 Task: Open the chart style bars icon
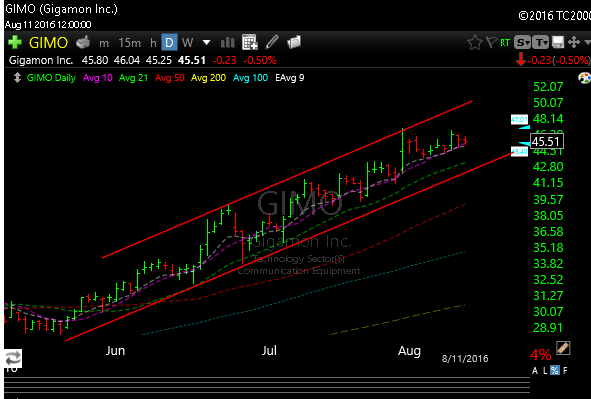(227, 43)
